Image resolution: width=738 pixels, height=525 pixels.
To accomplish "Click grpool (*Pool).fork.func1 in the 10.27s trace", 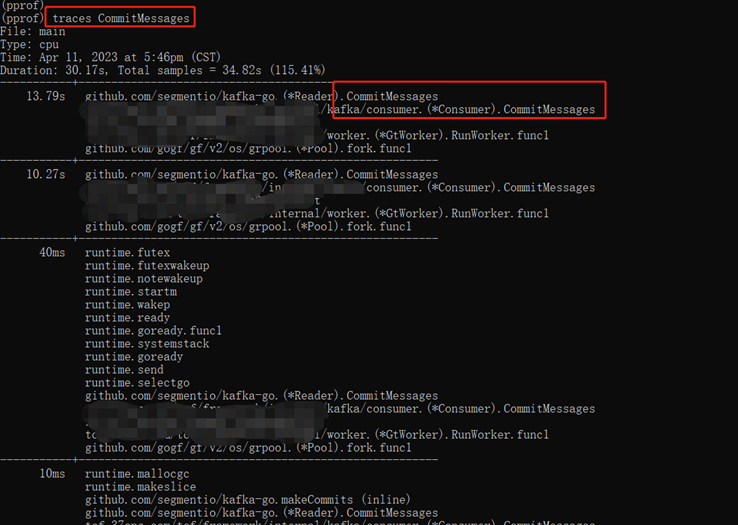I will [249, 227].
